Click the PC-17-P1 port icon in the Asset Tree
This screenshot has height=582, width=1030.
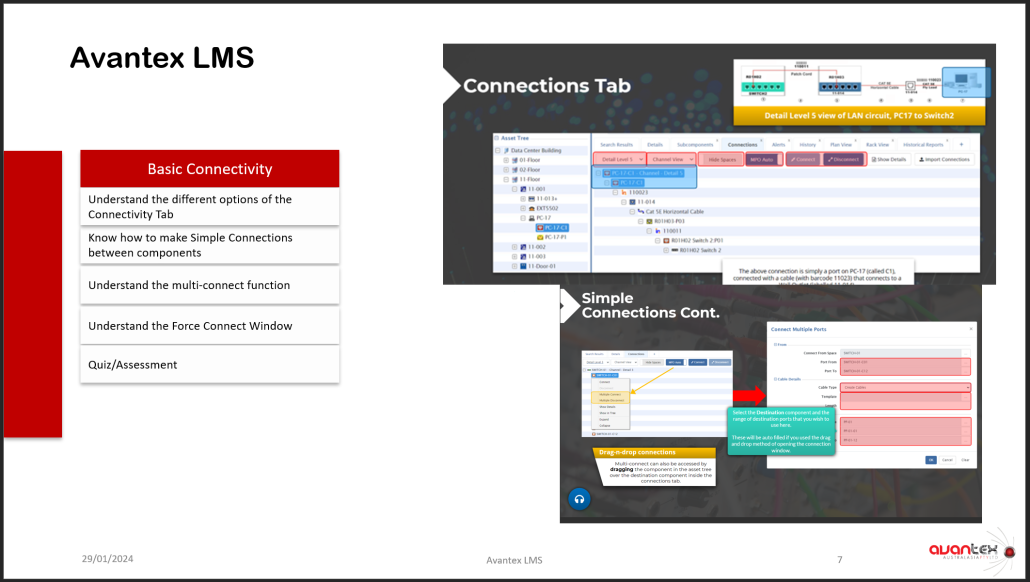point(540,237)
